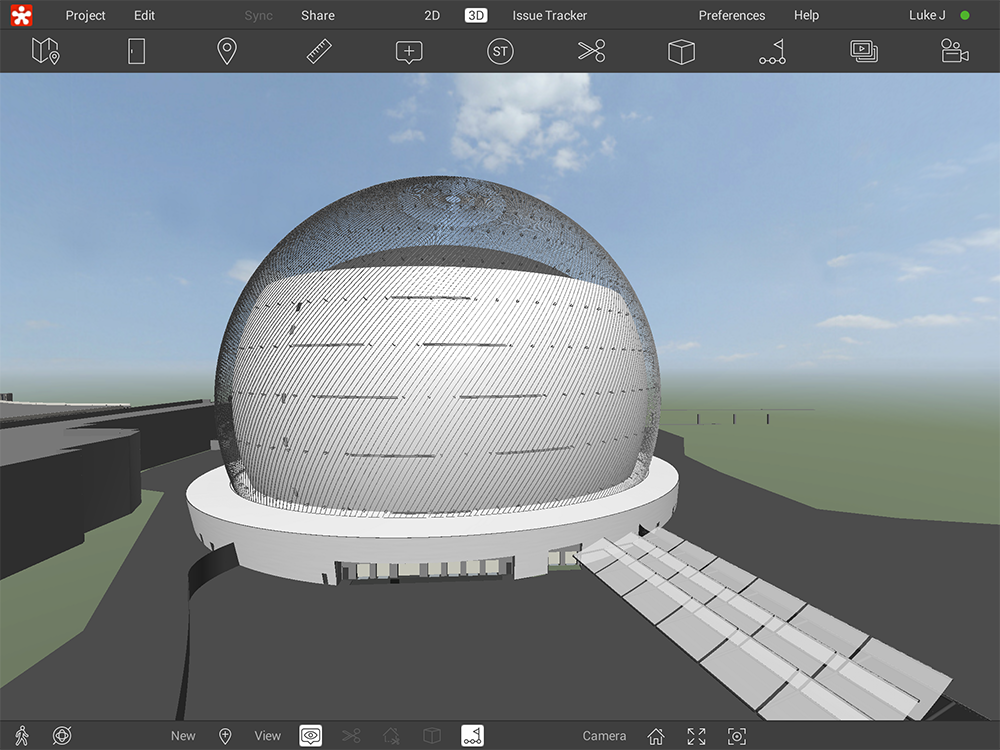Click the New label in bottom bar
Screen dimensions: 1000x750
click(183, 735)
